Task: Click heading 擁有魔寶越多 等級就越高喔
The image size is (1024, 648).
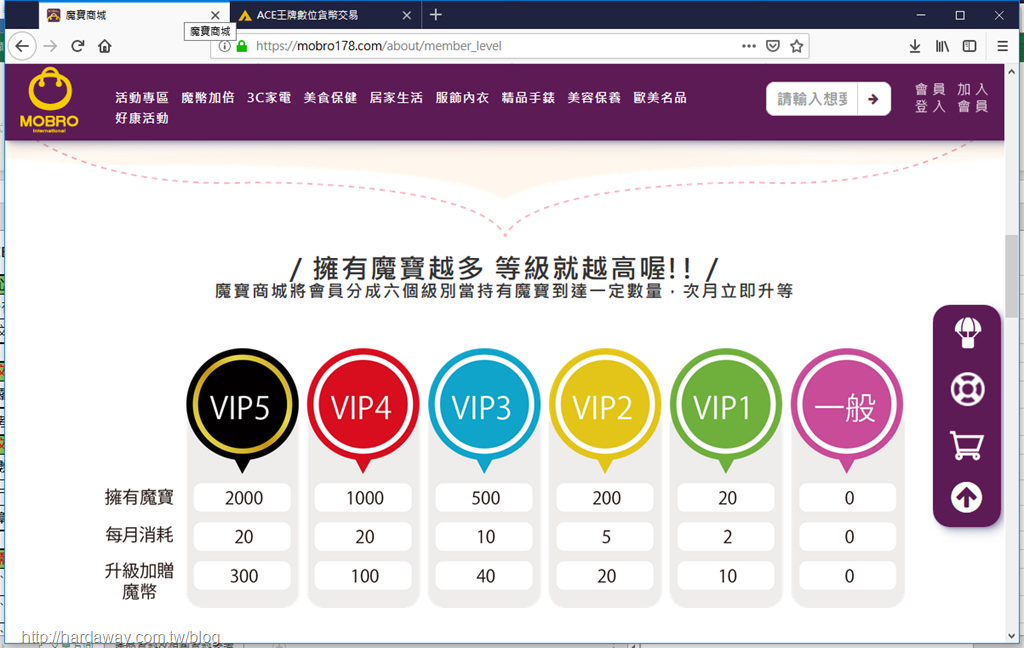Action: coord(504,268)
